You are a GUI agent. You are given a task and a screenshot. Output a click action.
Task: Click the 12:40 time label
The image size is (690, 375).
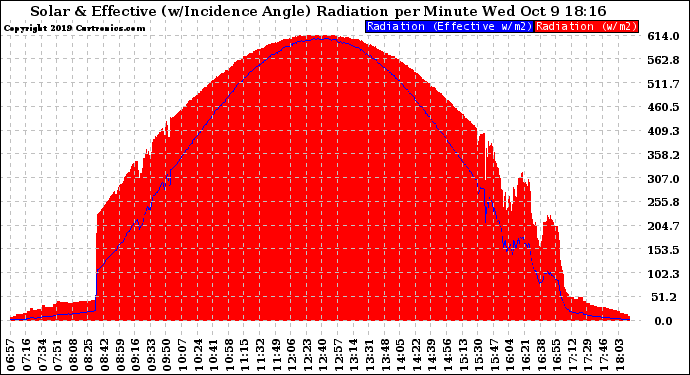(323, 355)
